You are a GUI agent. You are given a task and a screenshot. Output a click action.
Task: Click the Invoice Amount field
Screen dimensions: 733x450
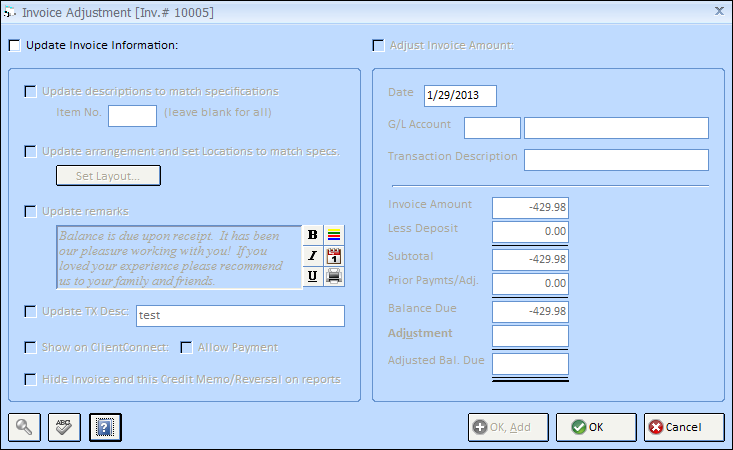pyautogui.click(x=530, y=207)
